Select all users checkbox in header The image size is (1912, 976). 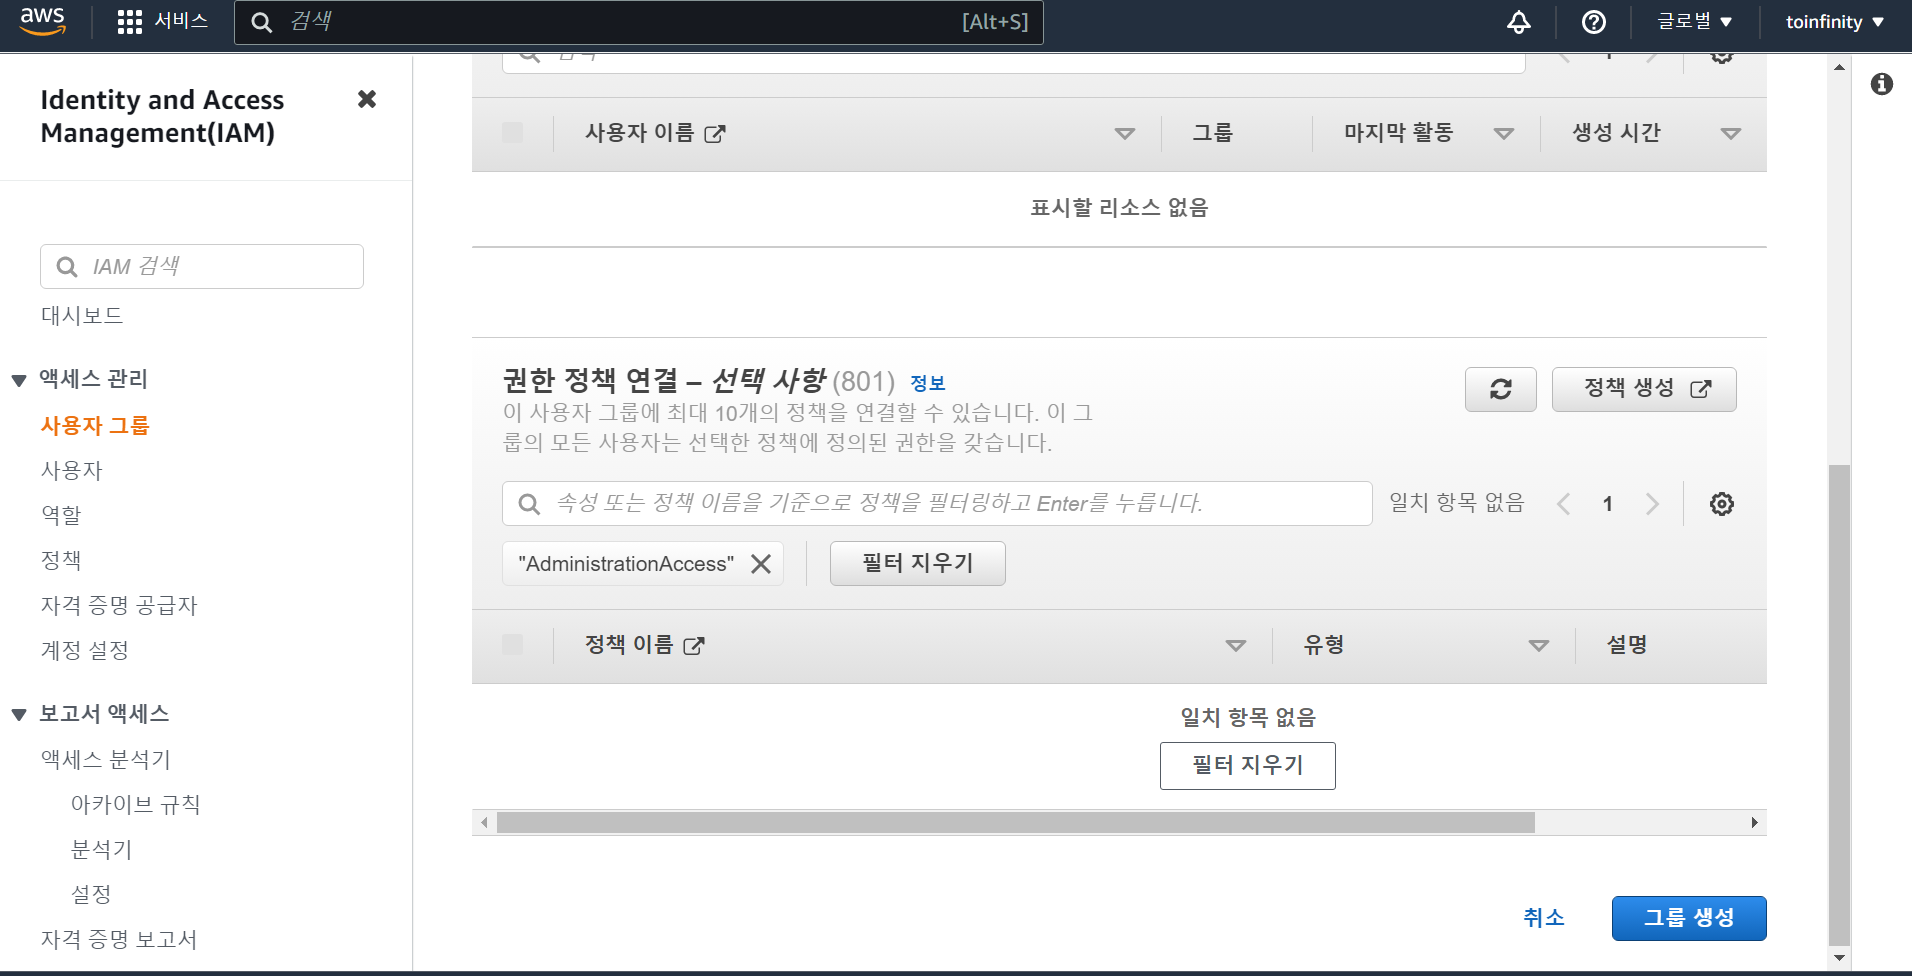coord(513,132)
